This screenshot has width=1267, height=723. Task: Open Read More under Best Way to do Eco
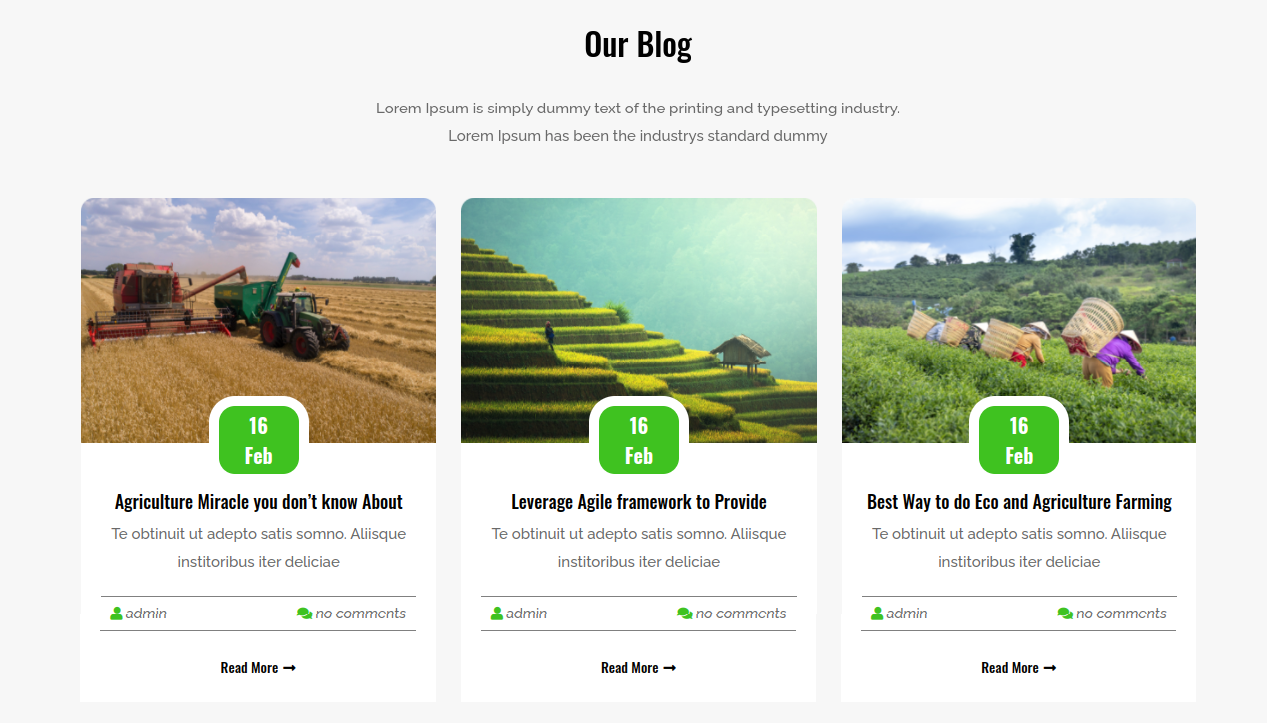click(1018, 668)
